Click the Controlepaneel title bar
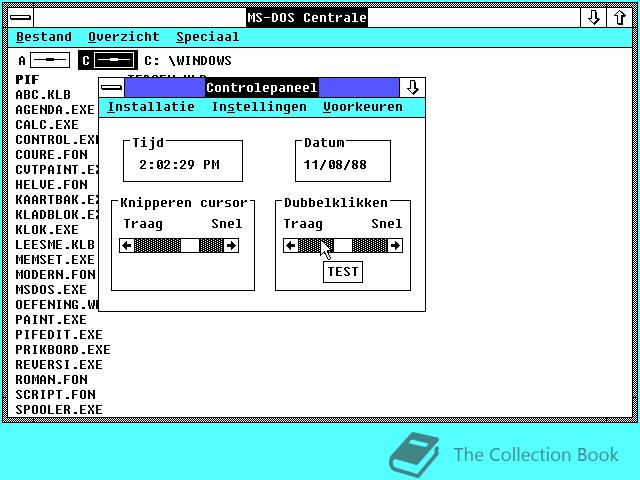640x480 pixels. (x=262, y=88)
